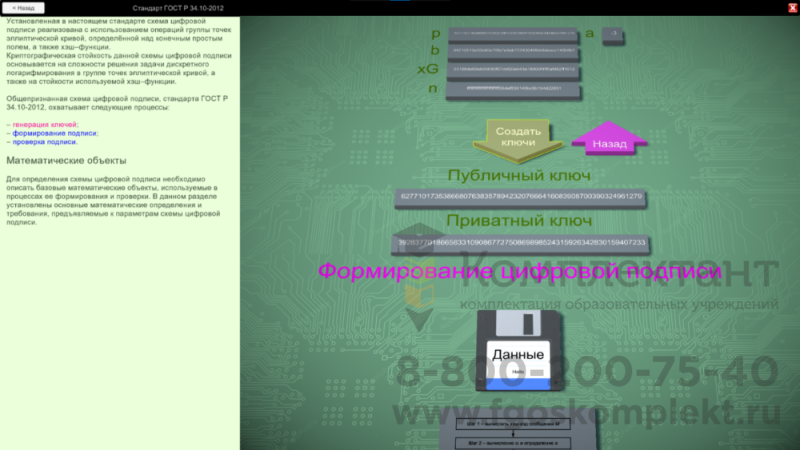Screen dimensions: 800x450
Task: Click the xG parameter value field
Action: (x=514, y=70)
